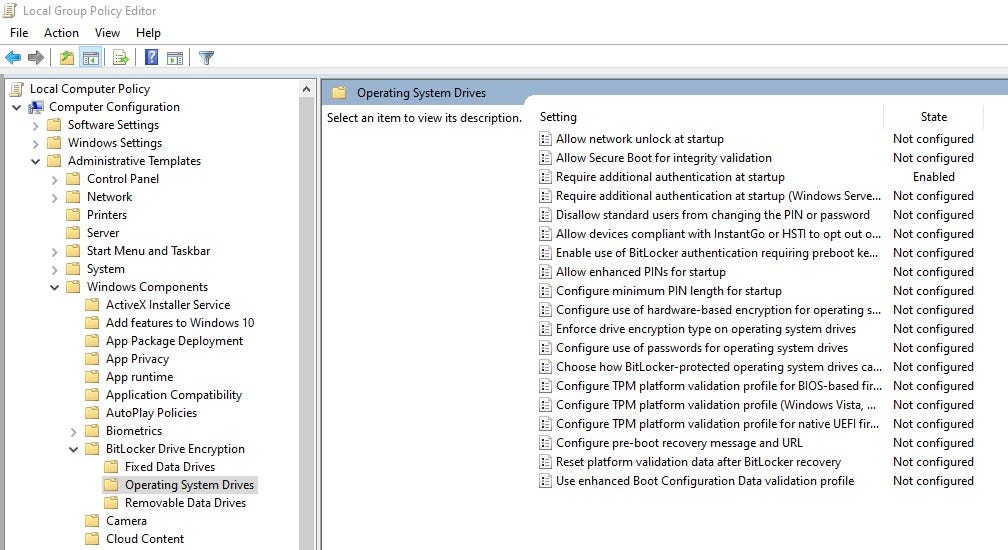The height and width of the screenshot is (550, 1008).
Task: Open Help via the question mark icon
Action: pos(151,58)
